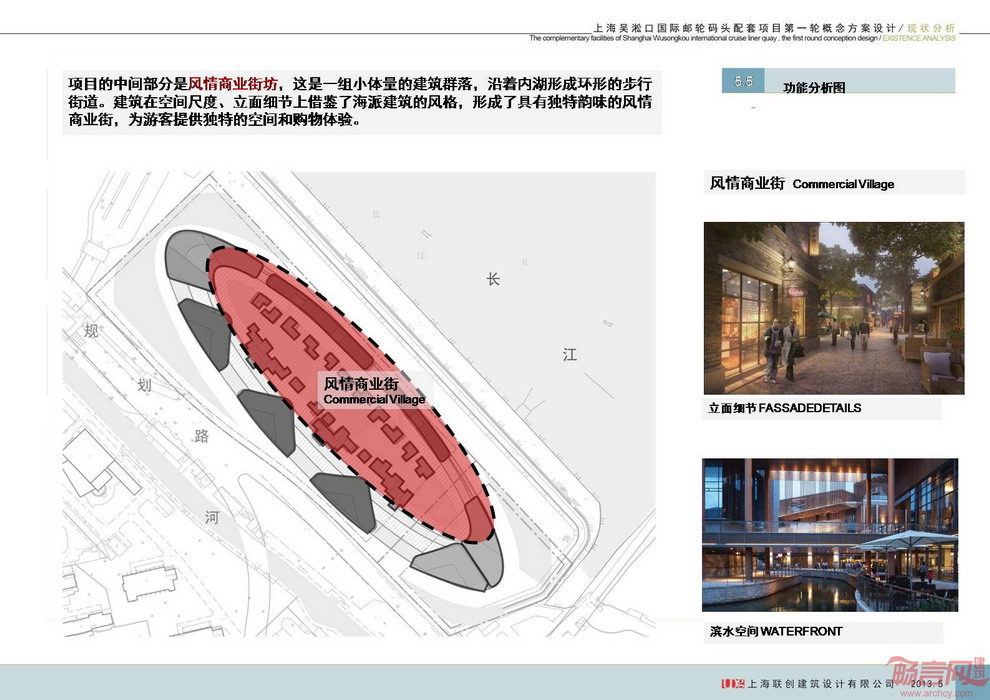The height and width of the screenshot is (700, 990).
Task: Click the Commercial Village label on the map
Action: (x=374, y=399)
